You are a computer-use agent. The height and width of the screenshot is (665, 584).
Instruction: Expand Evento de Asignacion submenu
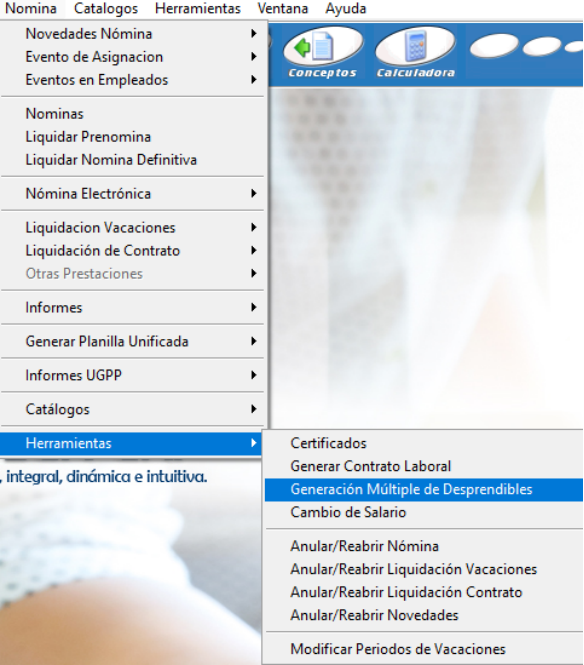point(132,57)
